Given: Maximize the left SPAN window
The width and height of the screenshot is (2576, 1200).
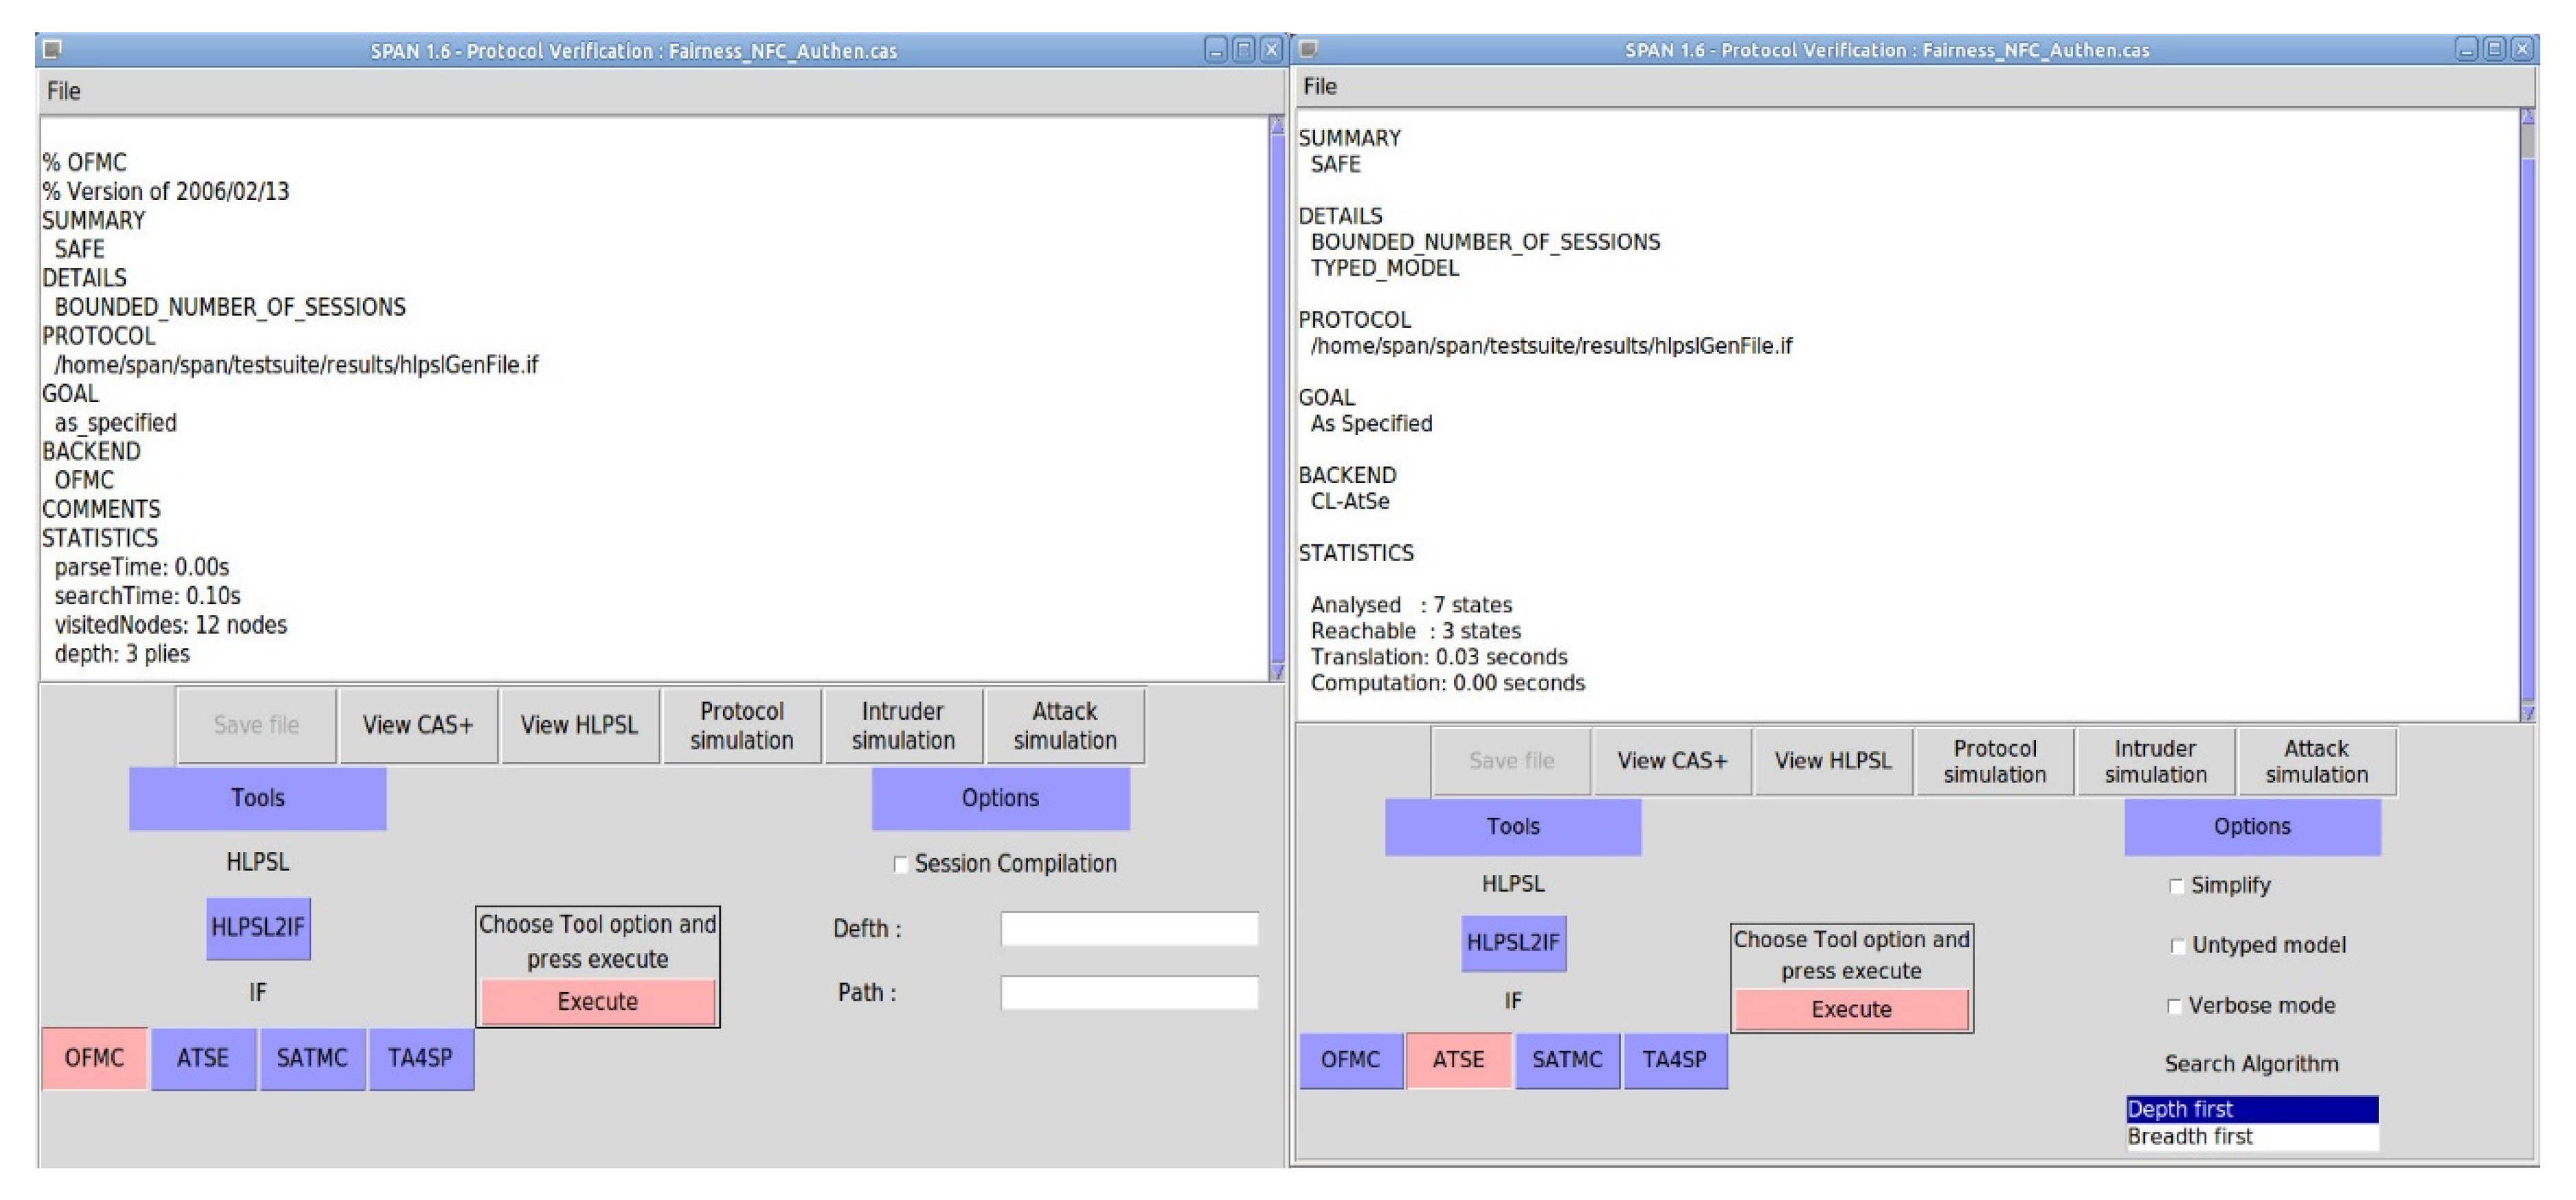Looking at the screenshot, I should tap(1243, 50).
